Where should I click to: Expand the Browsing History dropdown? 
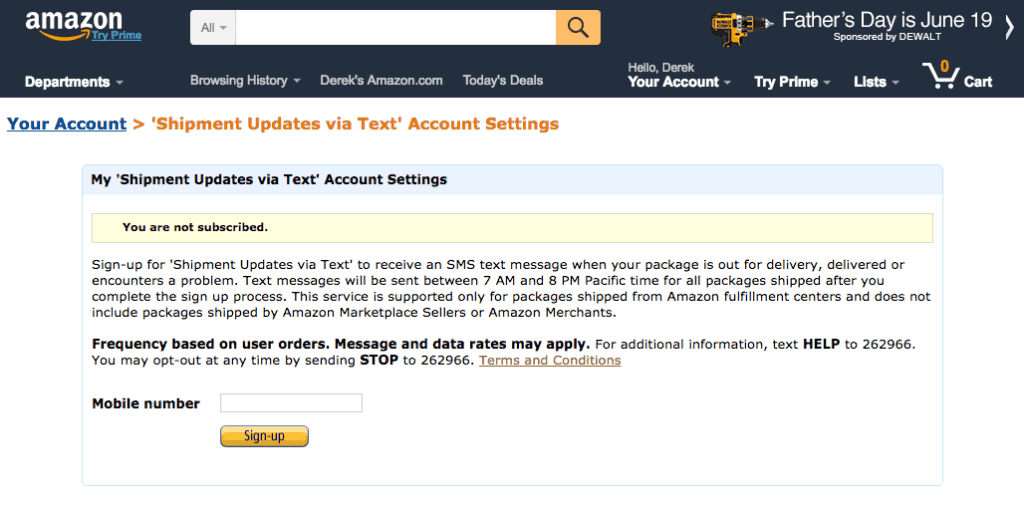pos(244,80)
